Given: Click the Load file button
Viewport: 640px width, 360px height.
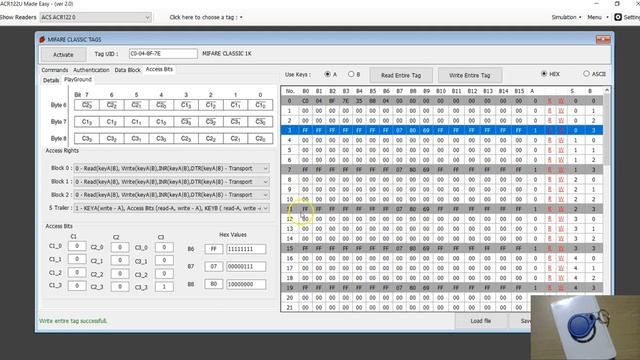Looking at the screenshot, I should pyautogui.click(x=481, y=321).
